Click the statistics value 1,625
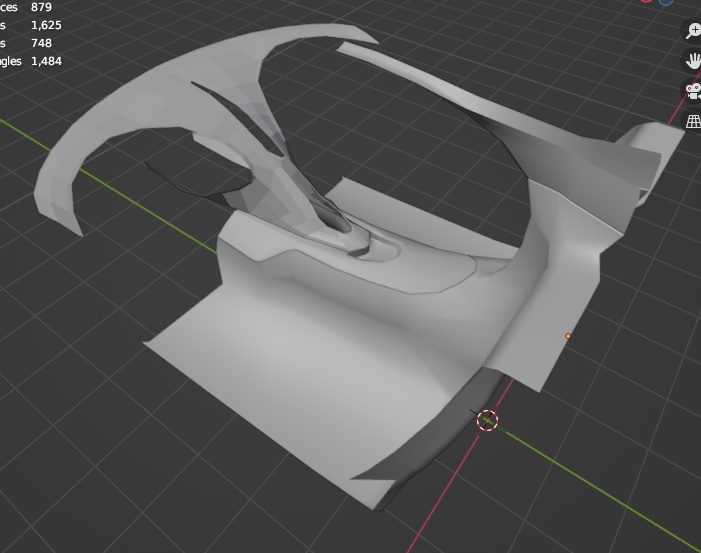The width and height of the screenshot is (701, 553). [x=46, y=25]
